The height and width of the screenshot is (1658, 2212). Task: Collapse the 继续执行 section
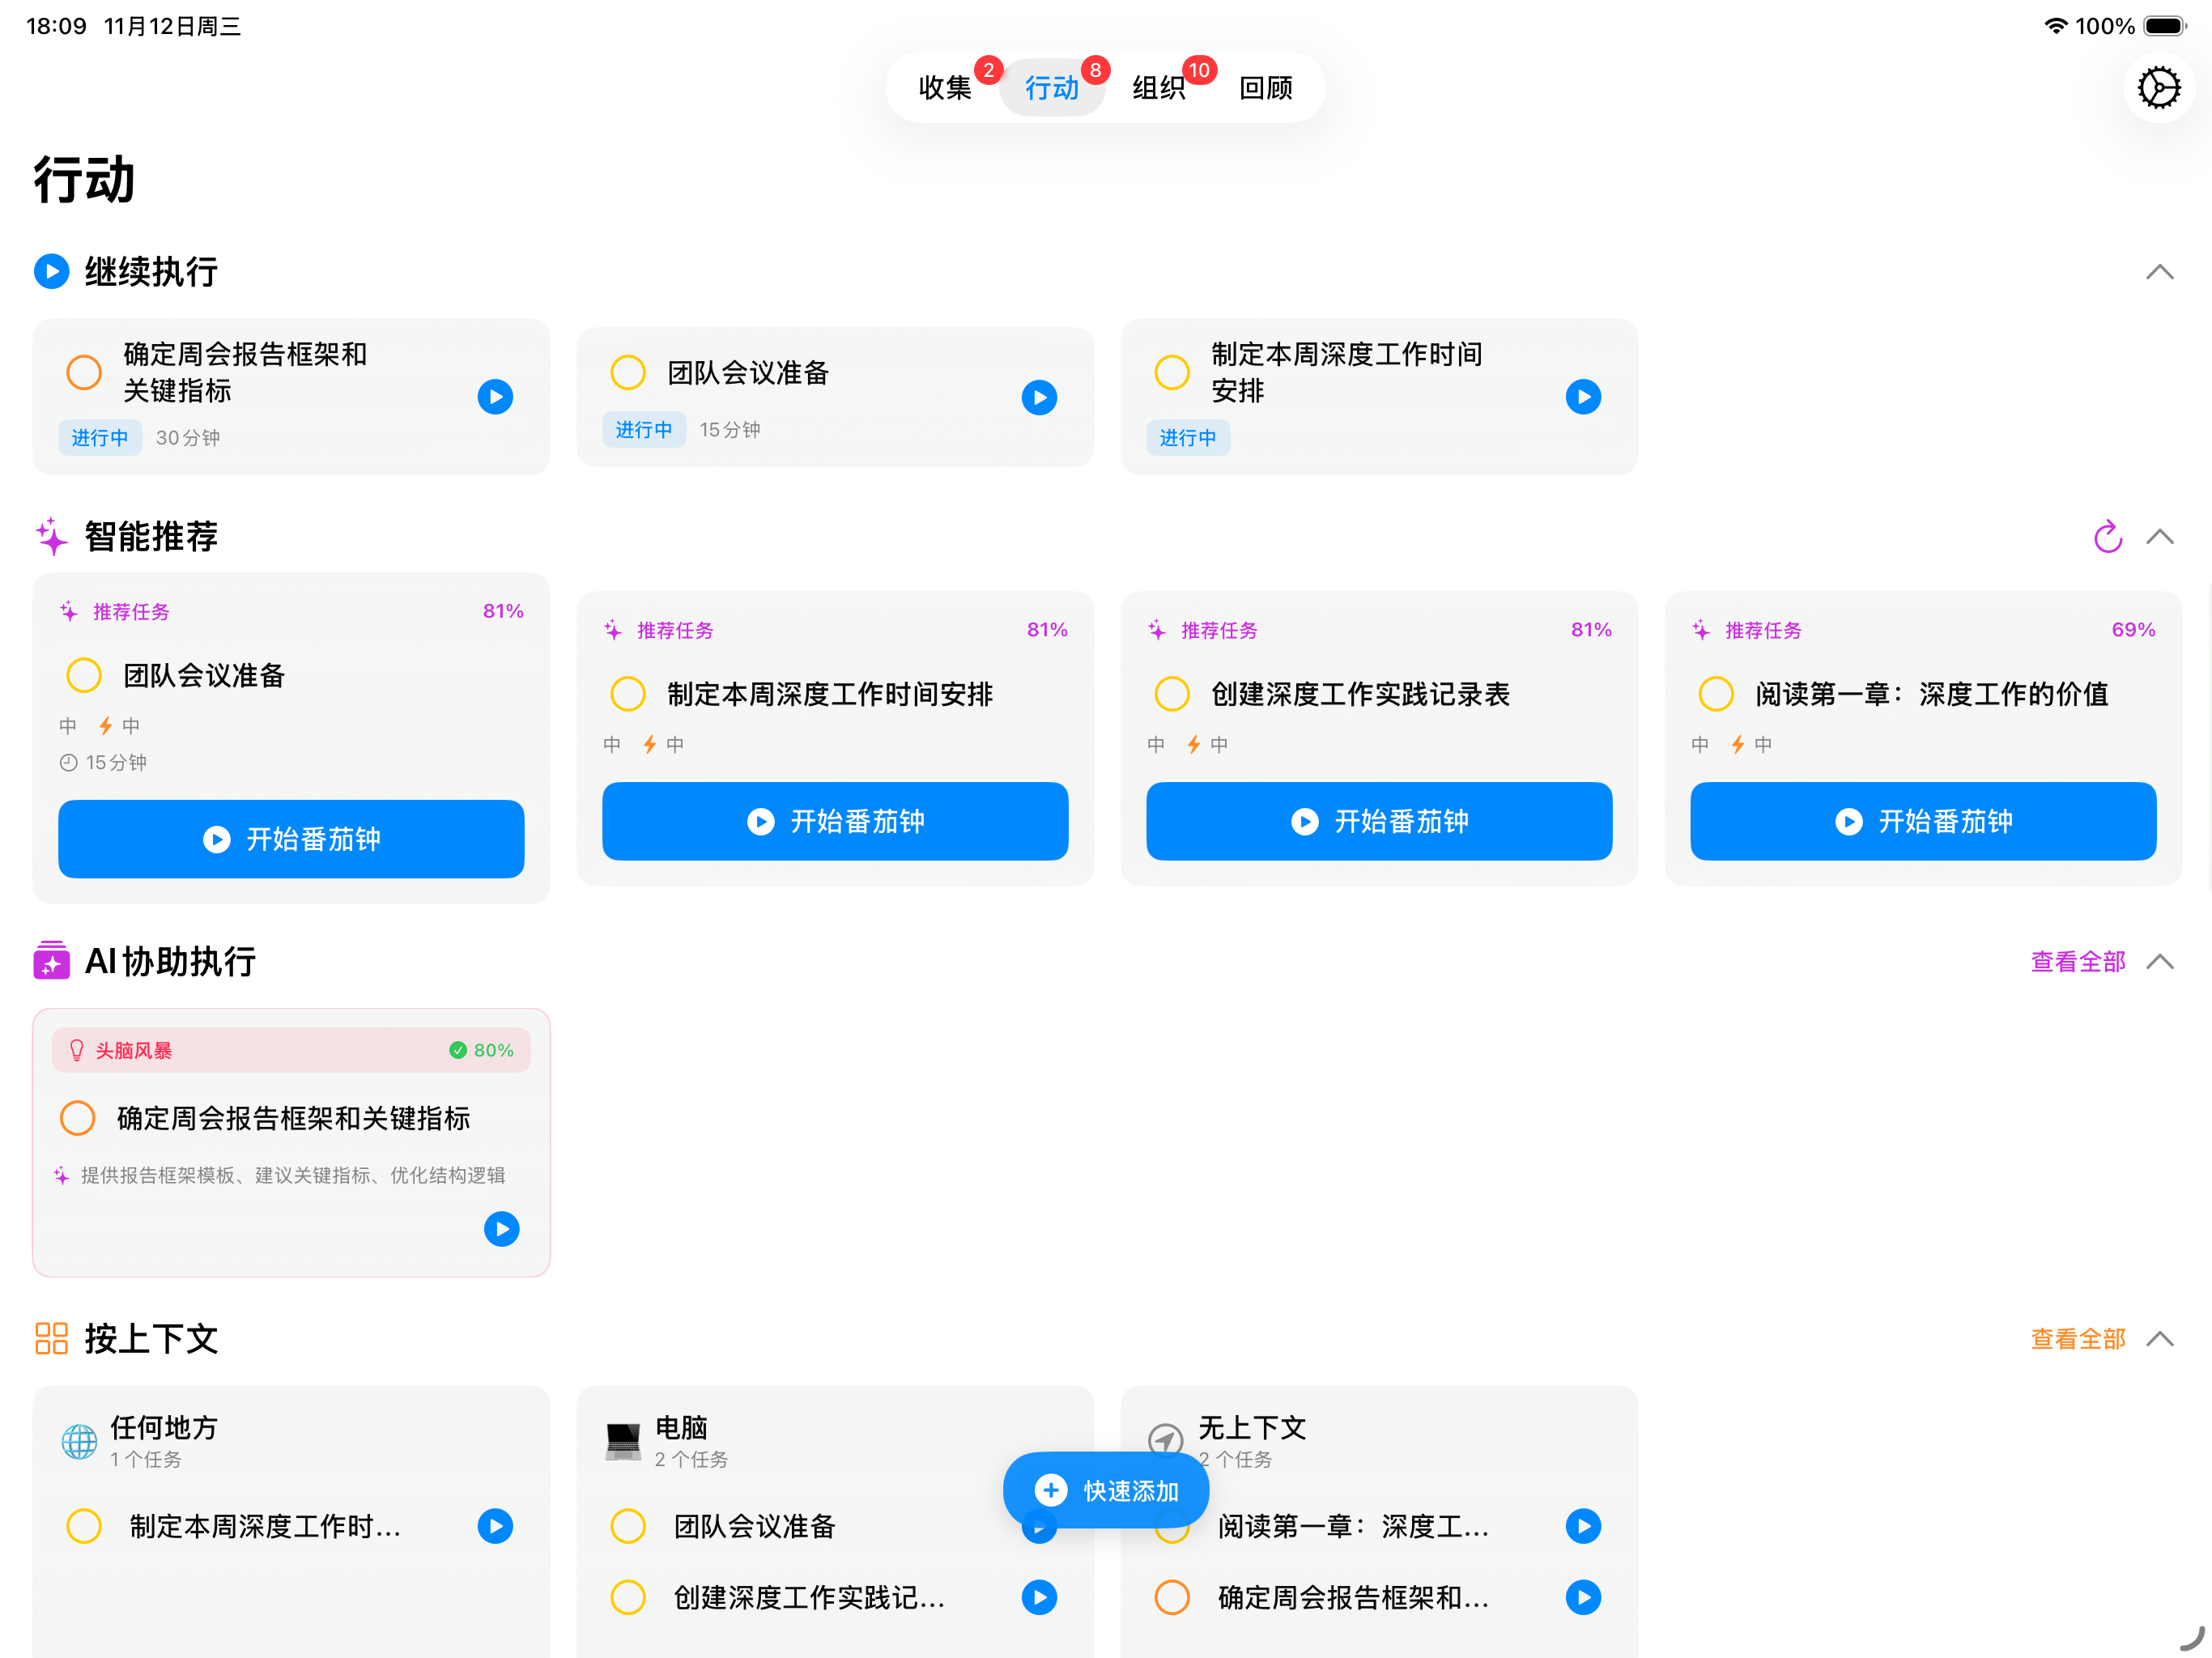click(x=2160, y=271)
